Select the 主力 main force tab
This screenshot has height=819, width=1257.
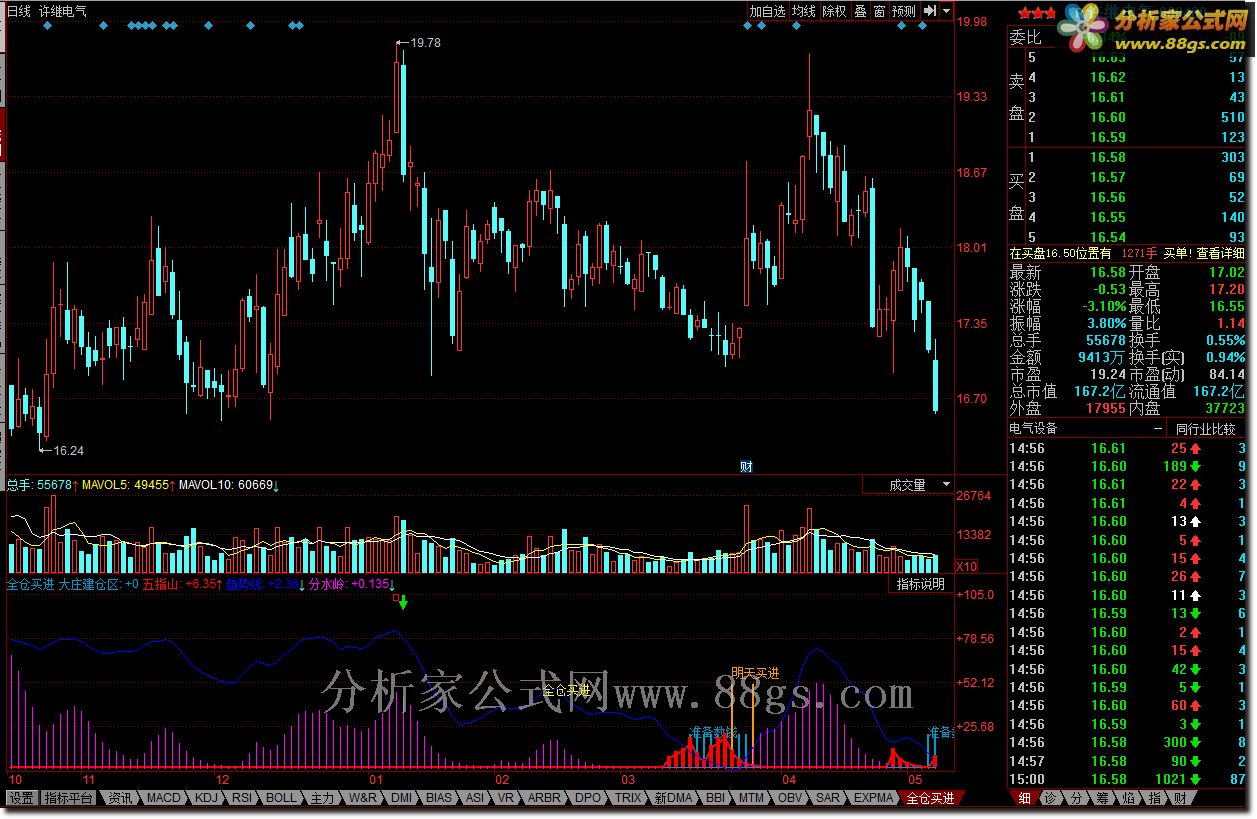click(322, 798)
